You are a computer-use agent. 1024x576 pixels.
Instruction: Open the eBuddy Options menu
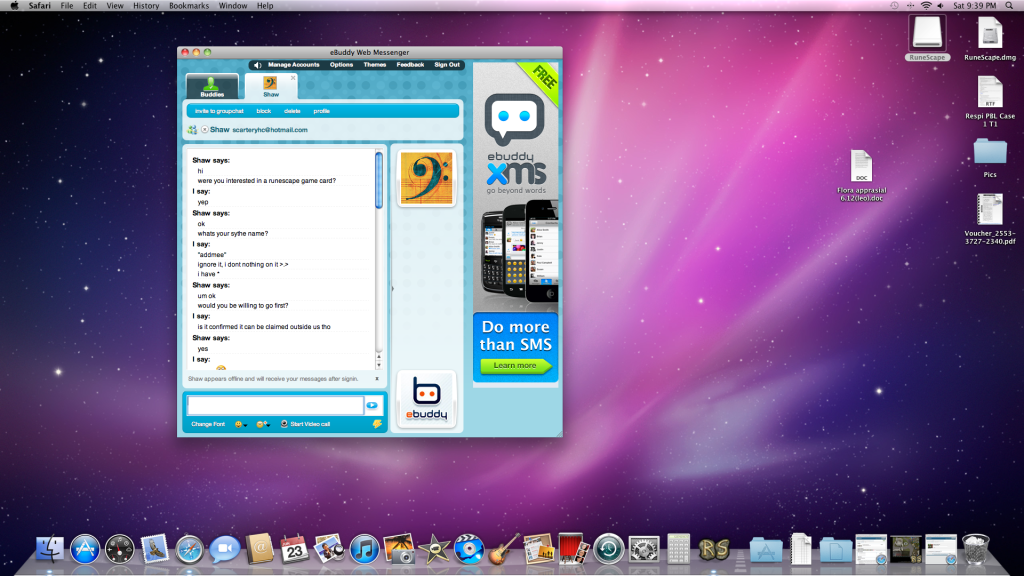341,65
